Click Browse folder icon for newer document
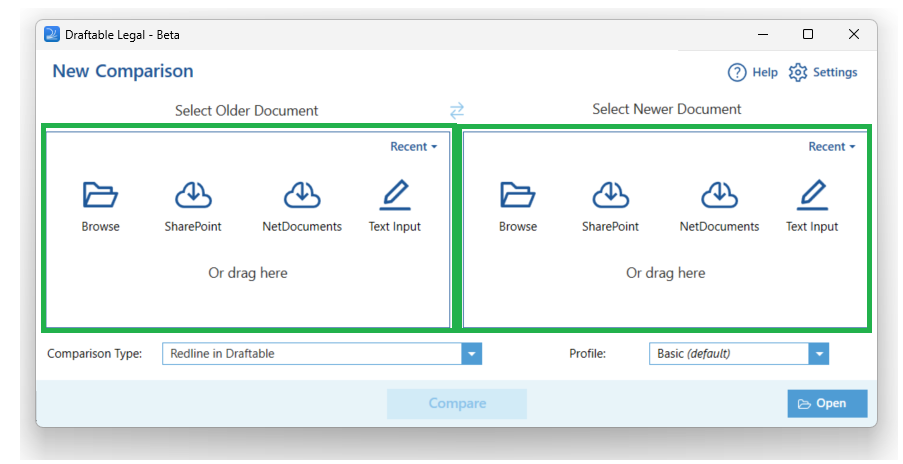This screenshot has width=903, height=464. pos(518,195)
